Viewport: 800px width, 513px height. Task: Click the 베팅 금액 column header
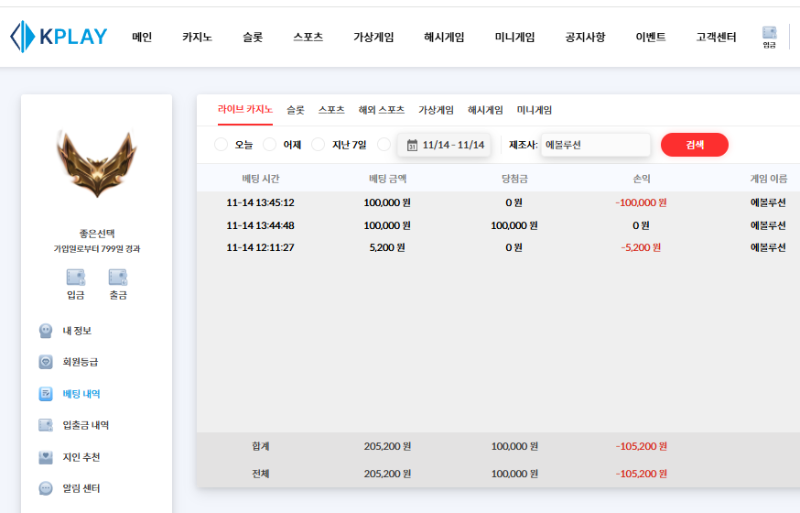point(387,179)
